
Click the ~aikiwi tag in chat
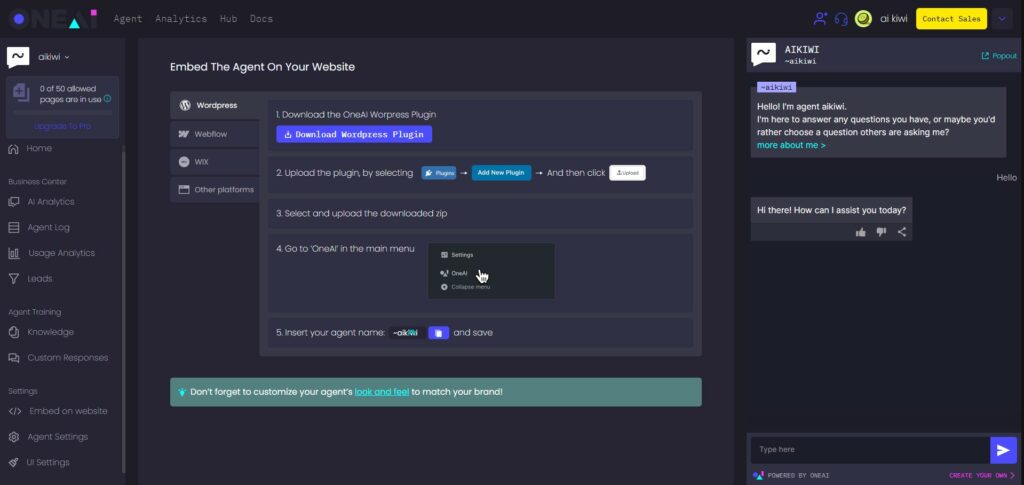776,87
